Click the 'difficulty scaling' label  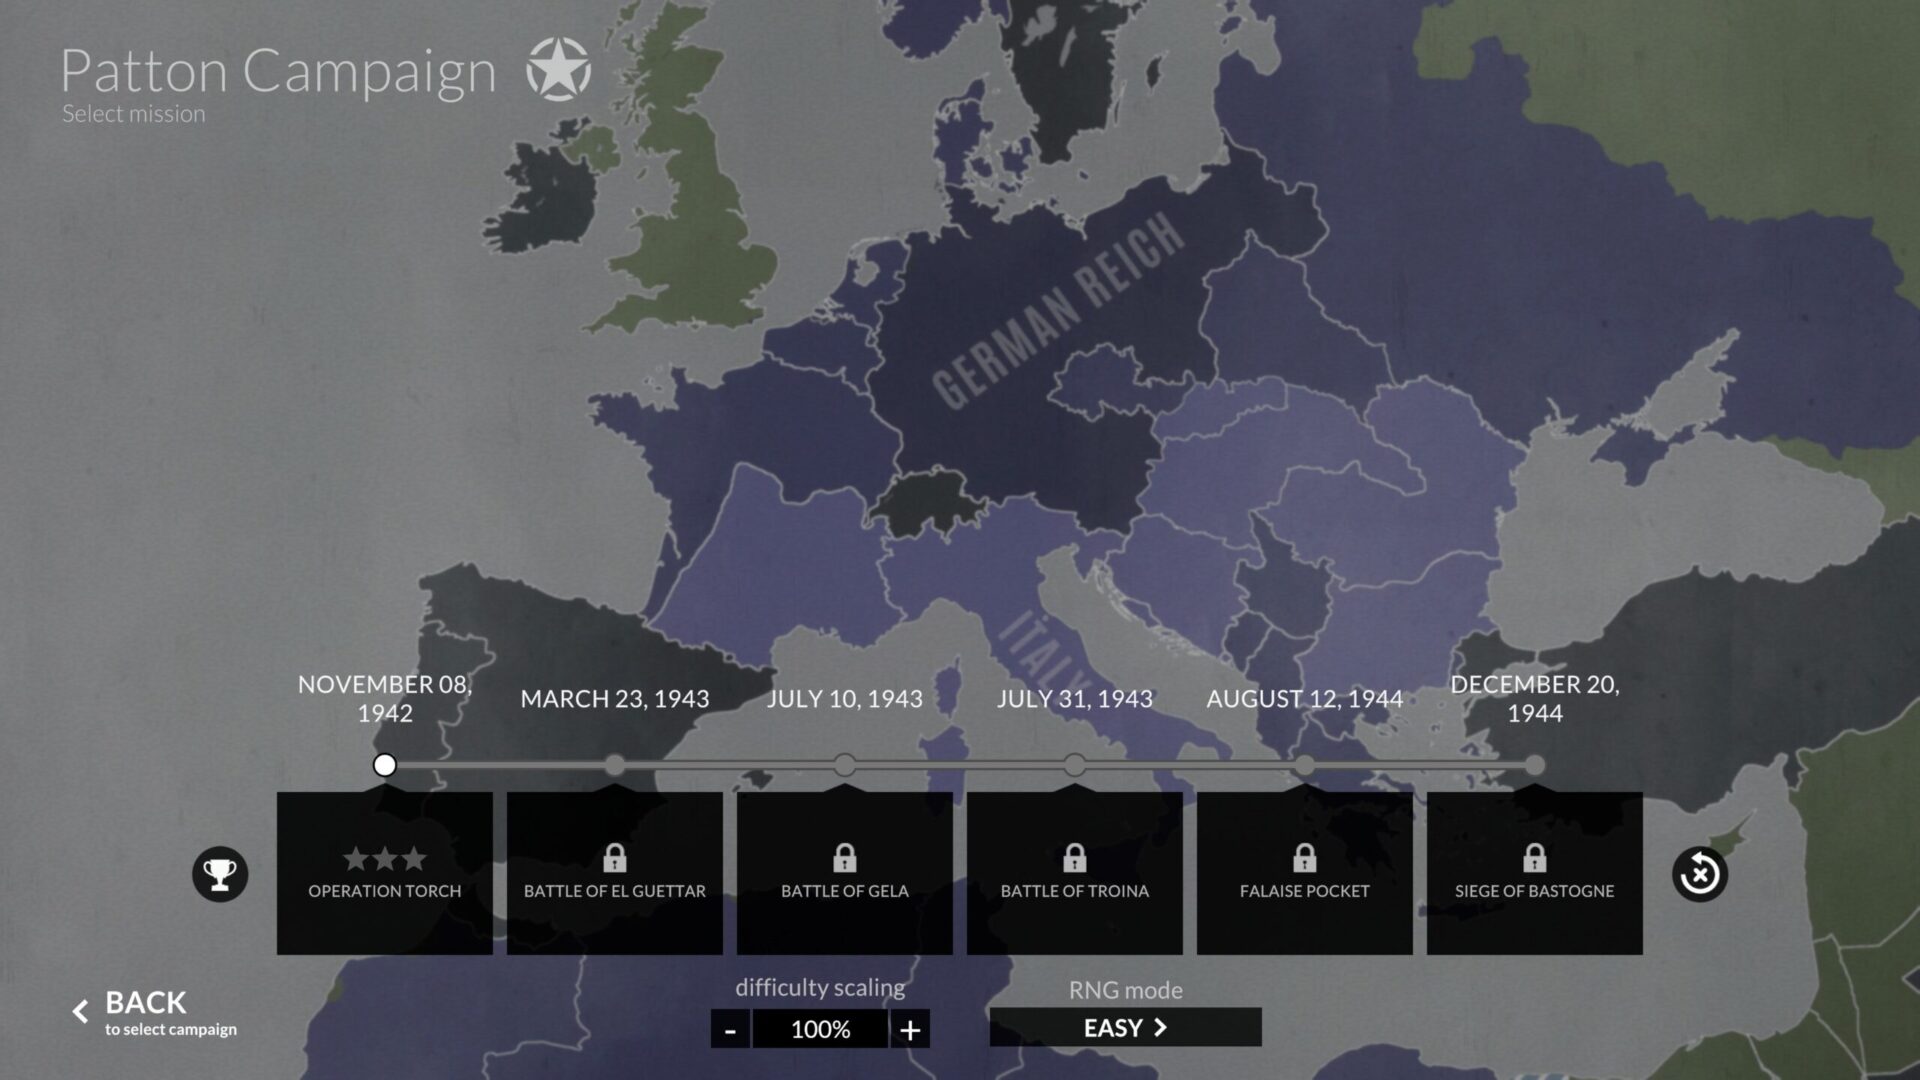[820, 988]
